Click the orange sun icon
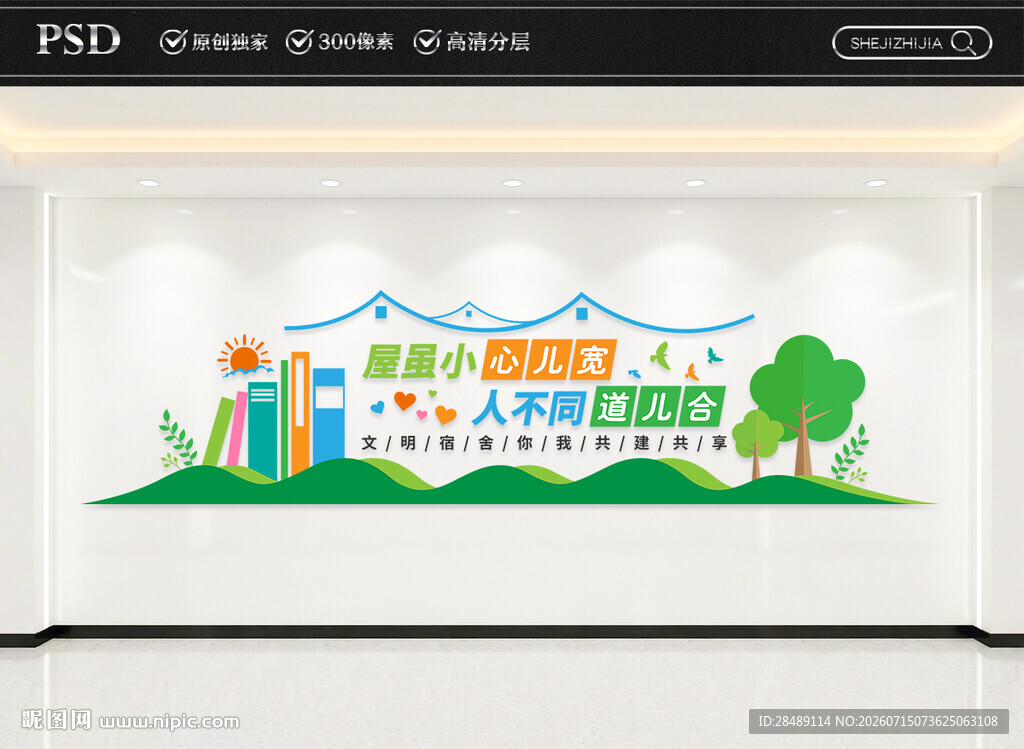Screen dimensions: 1024x749 245,357
